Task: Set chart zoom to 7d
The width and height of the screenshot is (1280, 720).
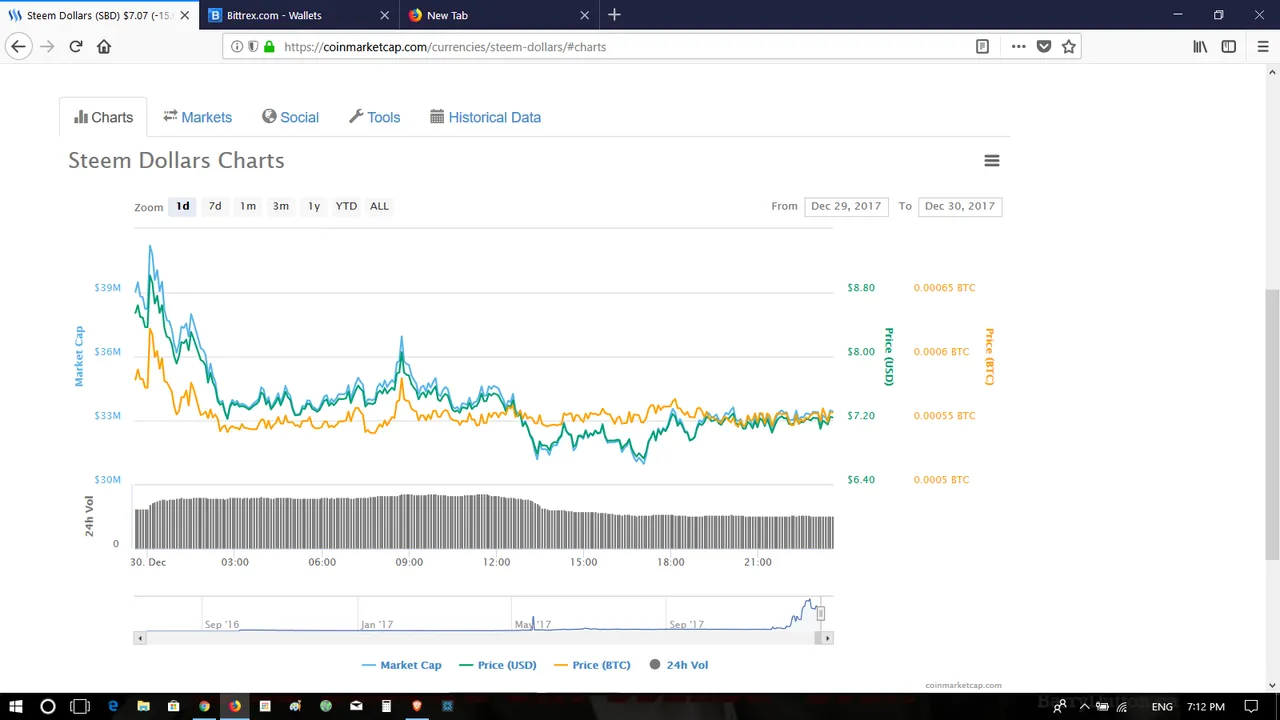Action: pyautogui.click(x=215, y=206)
